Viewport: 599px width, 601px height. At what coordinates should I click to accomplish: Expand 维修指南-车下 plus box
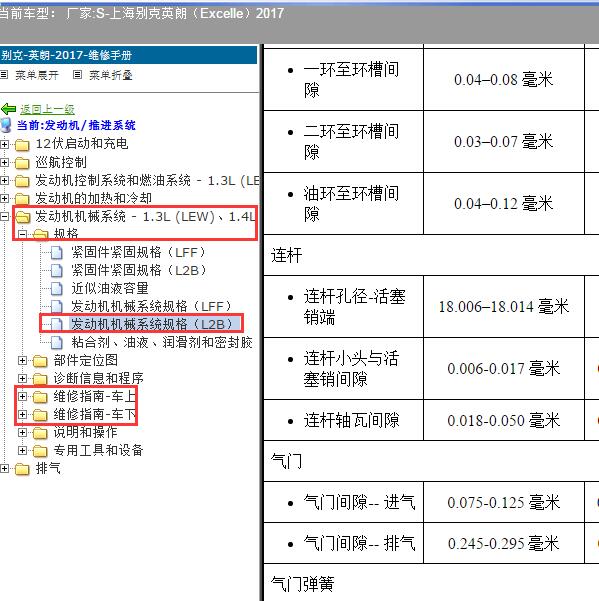(x=23, y=415)
